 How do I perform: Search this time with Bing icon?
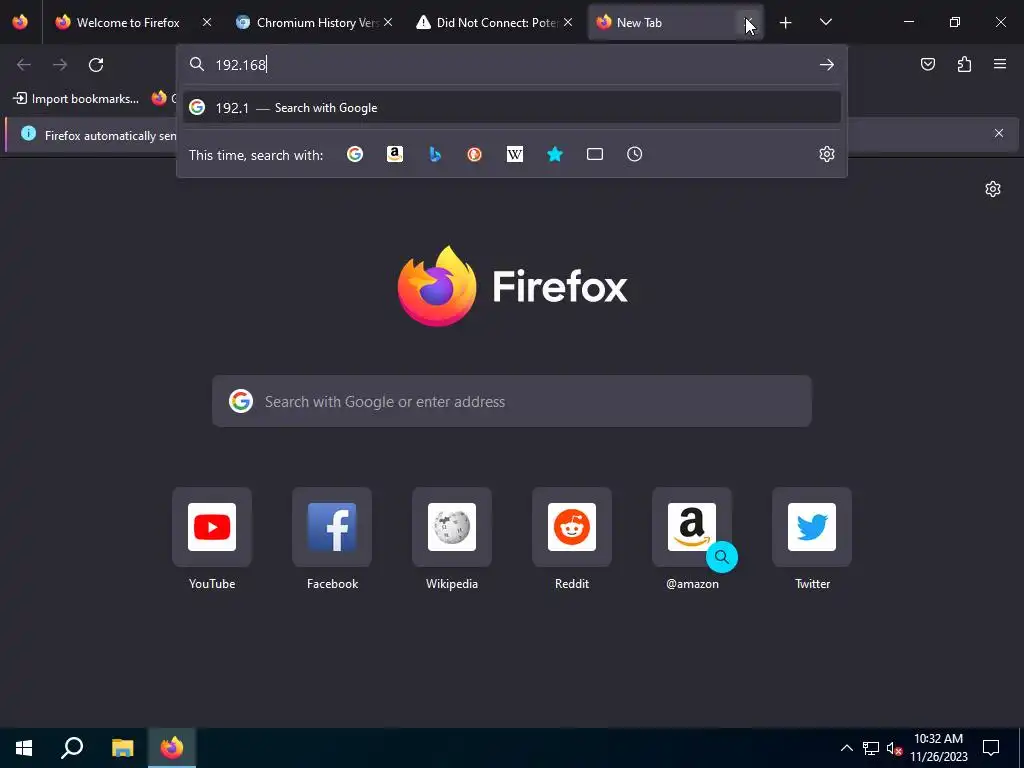point(435,154)
